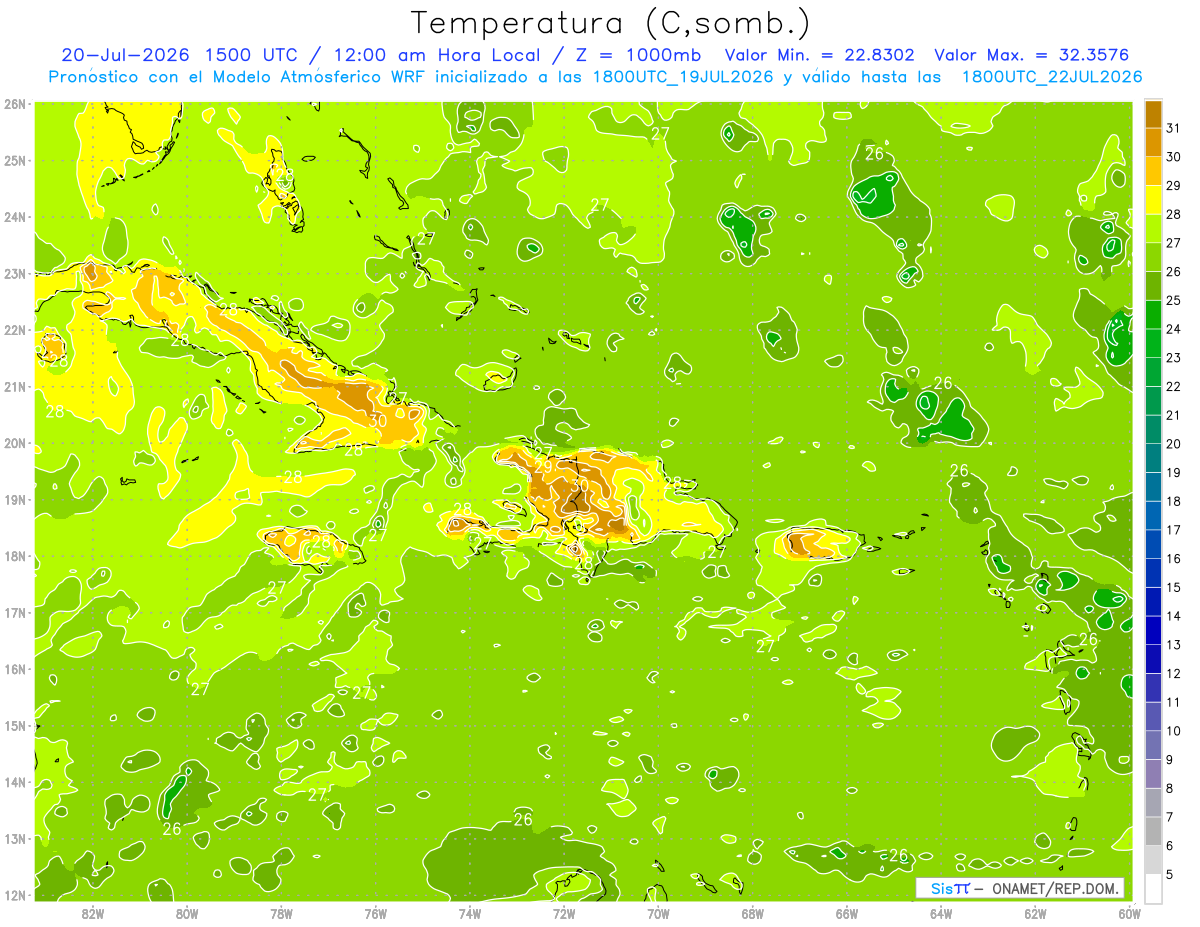Click longitude axis label "78W"
This screenshot has width=1200, height=927.
point(281,913)
